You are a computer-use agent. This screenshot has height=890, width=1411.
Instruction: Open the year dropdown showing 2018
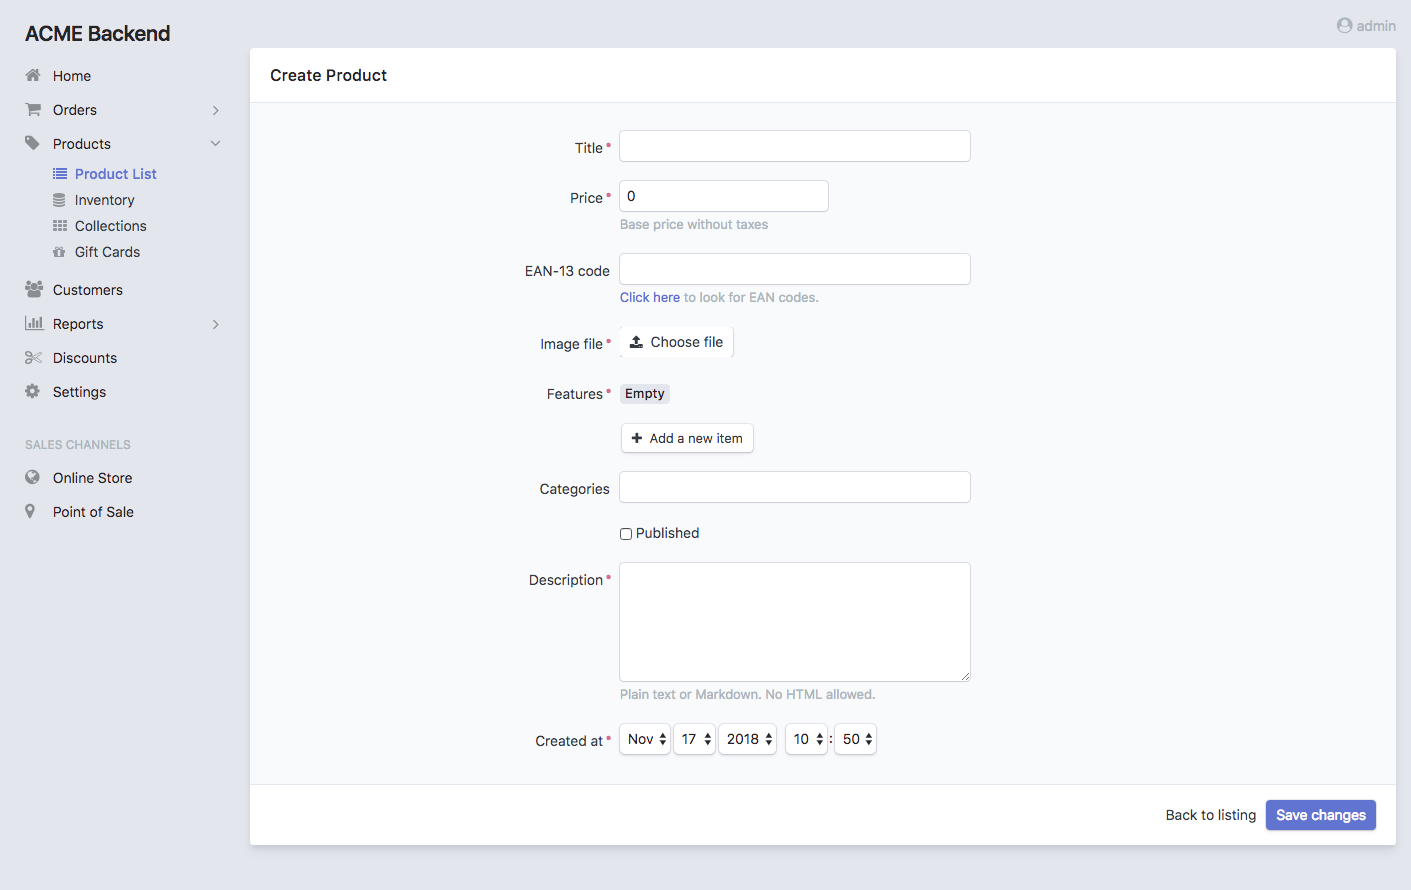point(747,739)
